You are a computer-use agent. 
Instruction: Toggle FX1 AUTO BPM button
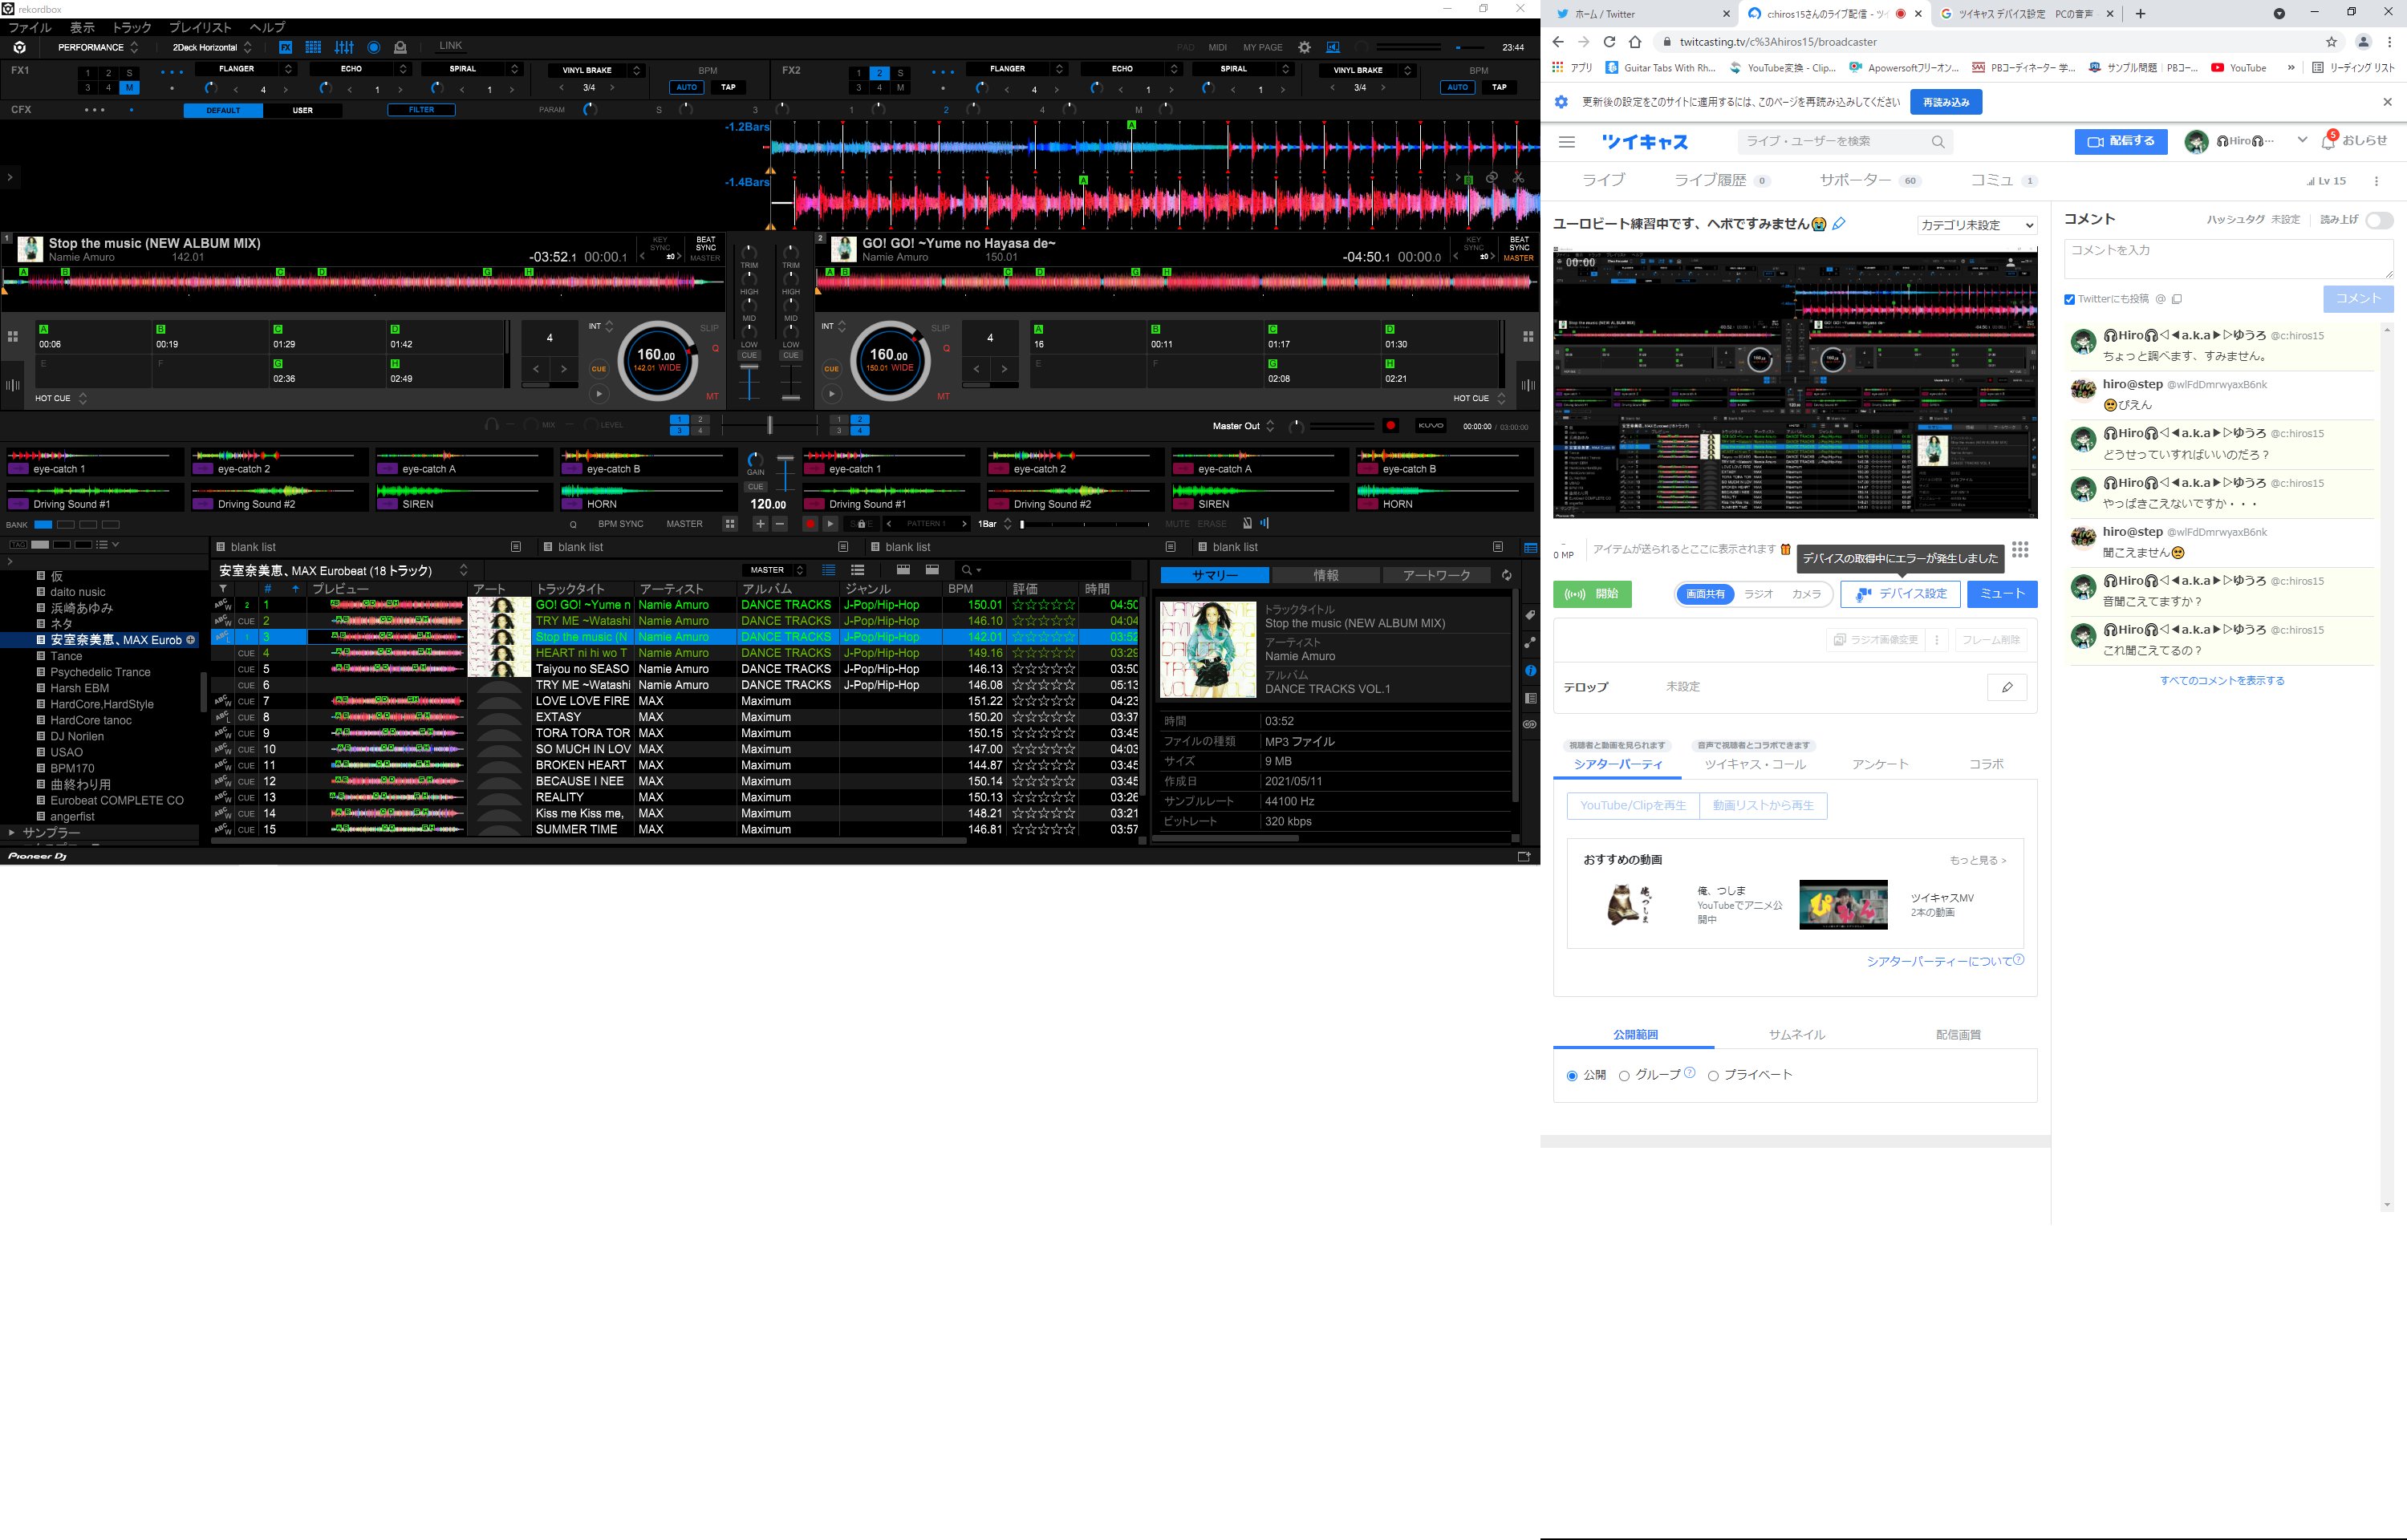point(686,87)
